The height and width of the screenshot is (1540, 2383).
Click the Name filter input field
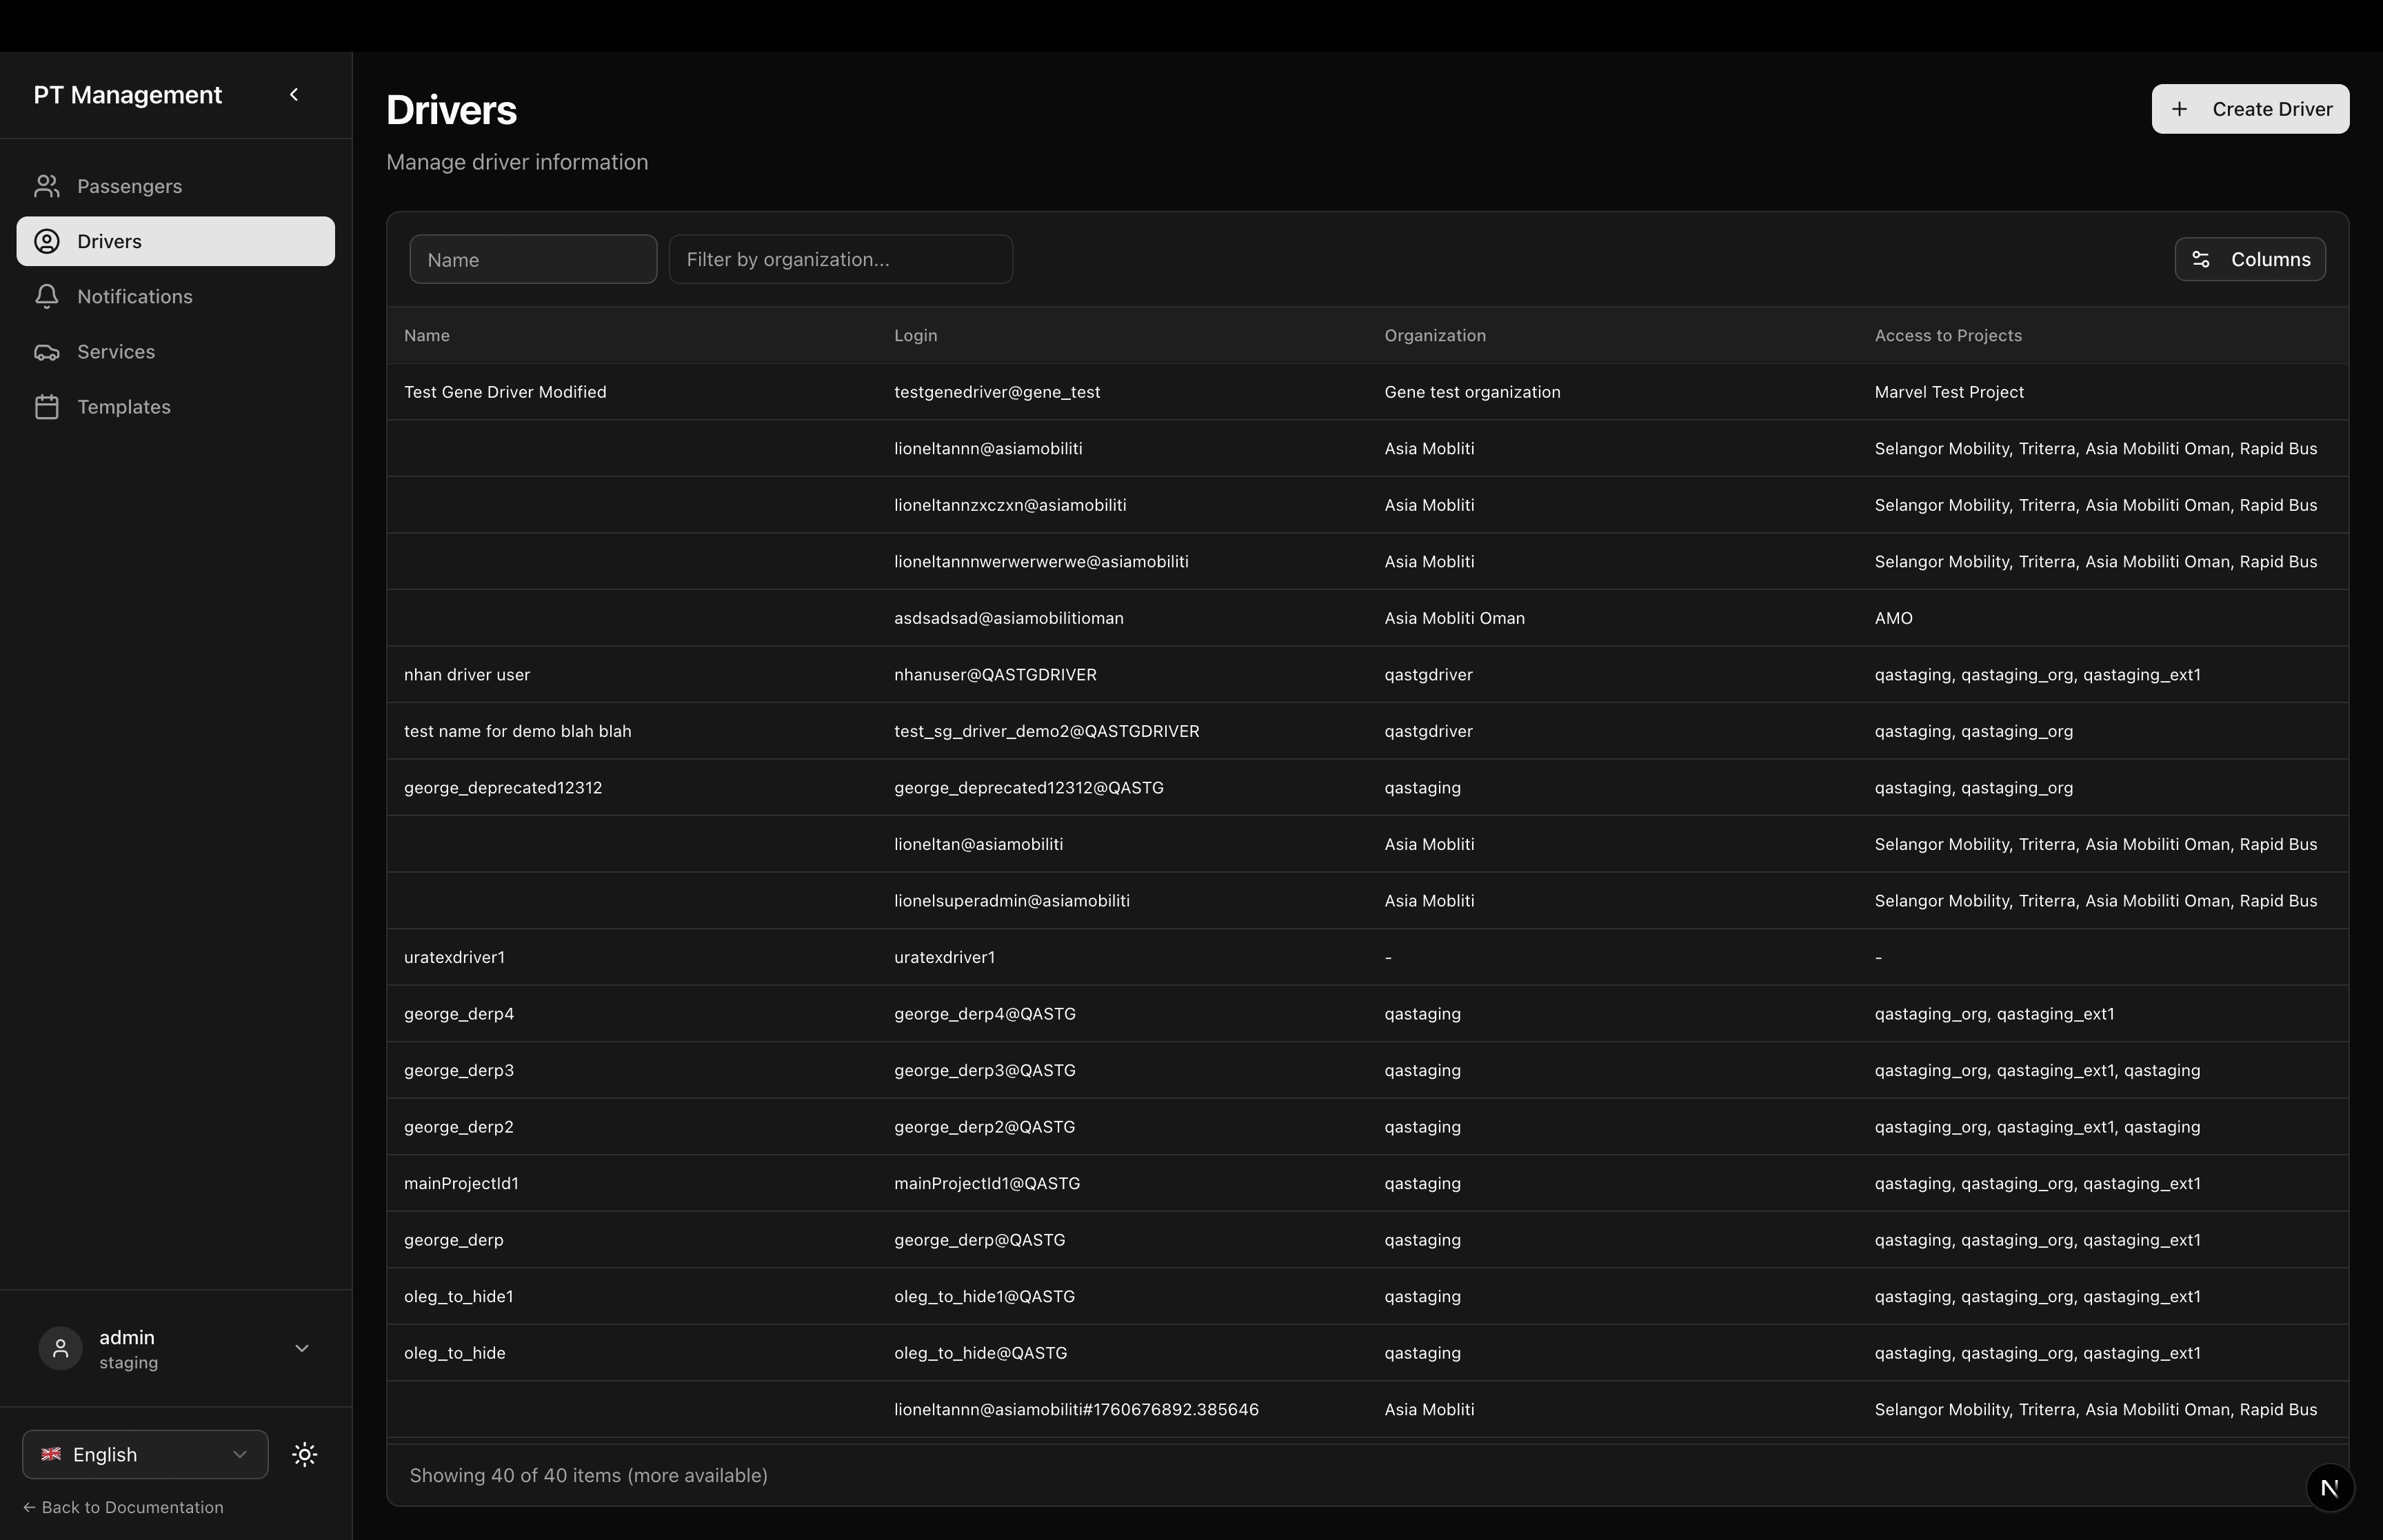point(532,259)
